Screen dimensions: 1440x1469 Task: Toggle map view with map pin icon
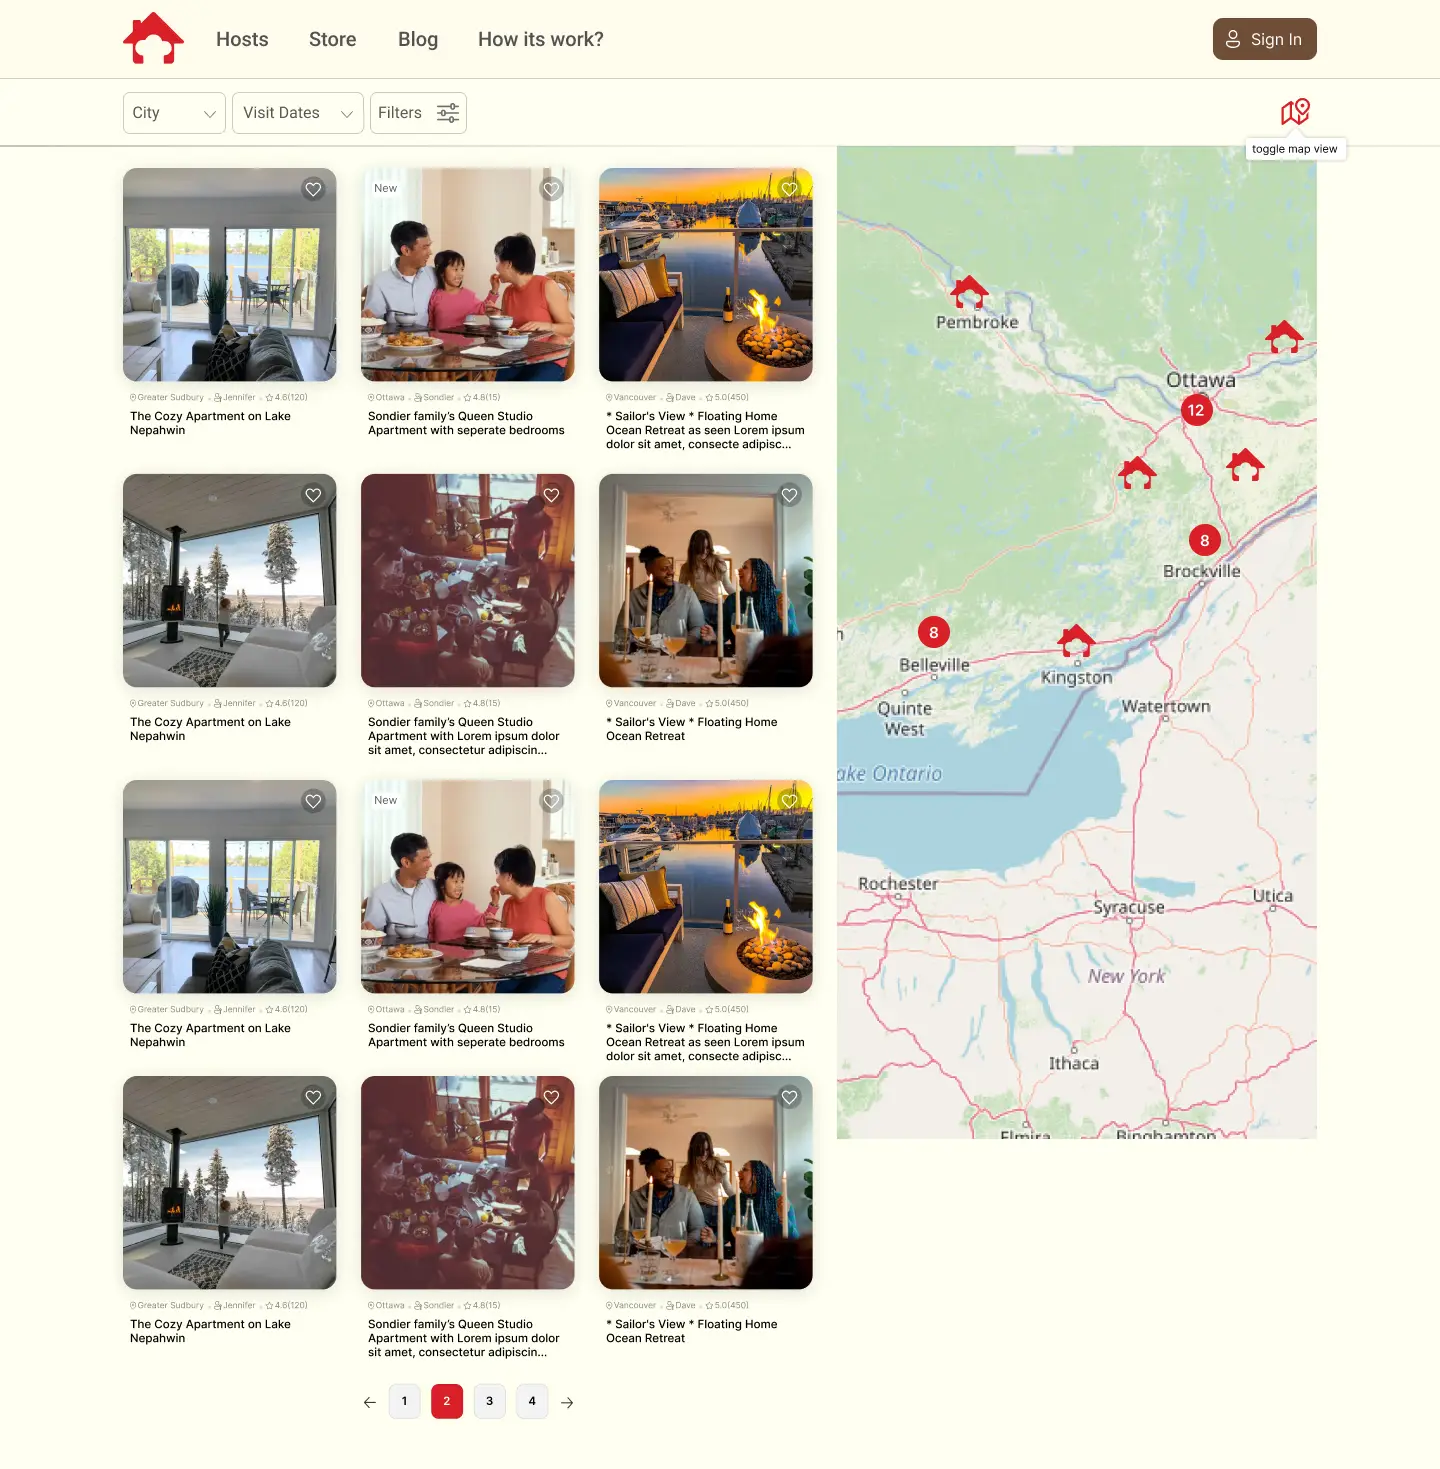point(1295,112)
